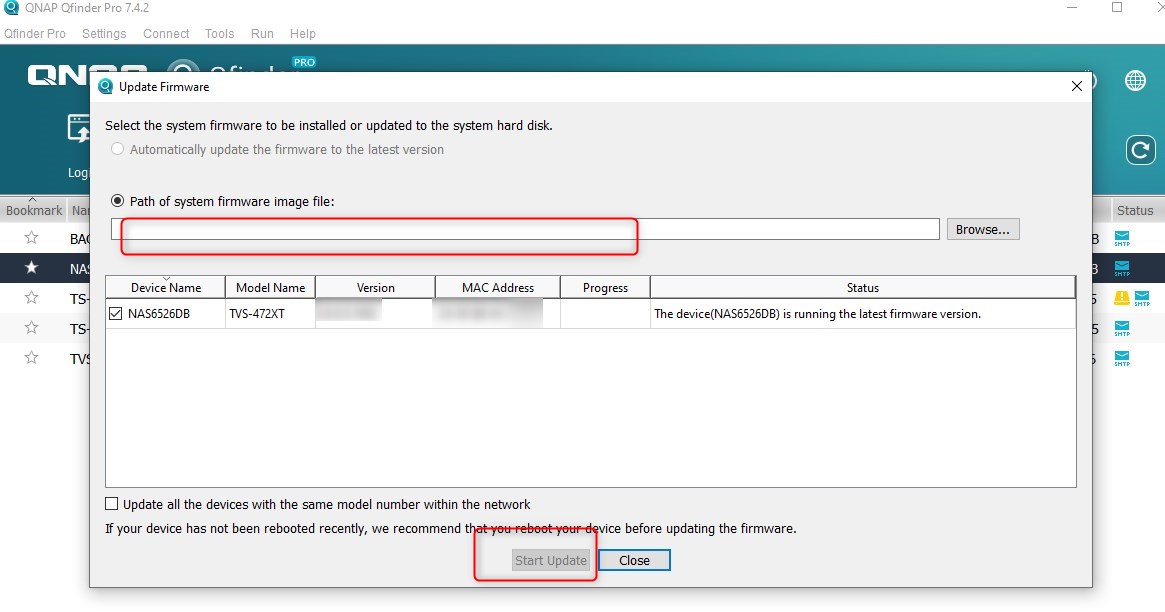The image size is (1165, 612).
Task: Click the Status header in the main list
Action: pos(1135,210)
